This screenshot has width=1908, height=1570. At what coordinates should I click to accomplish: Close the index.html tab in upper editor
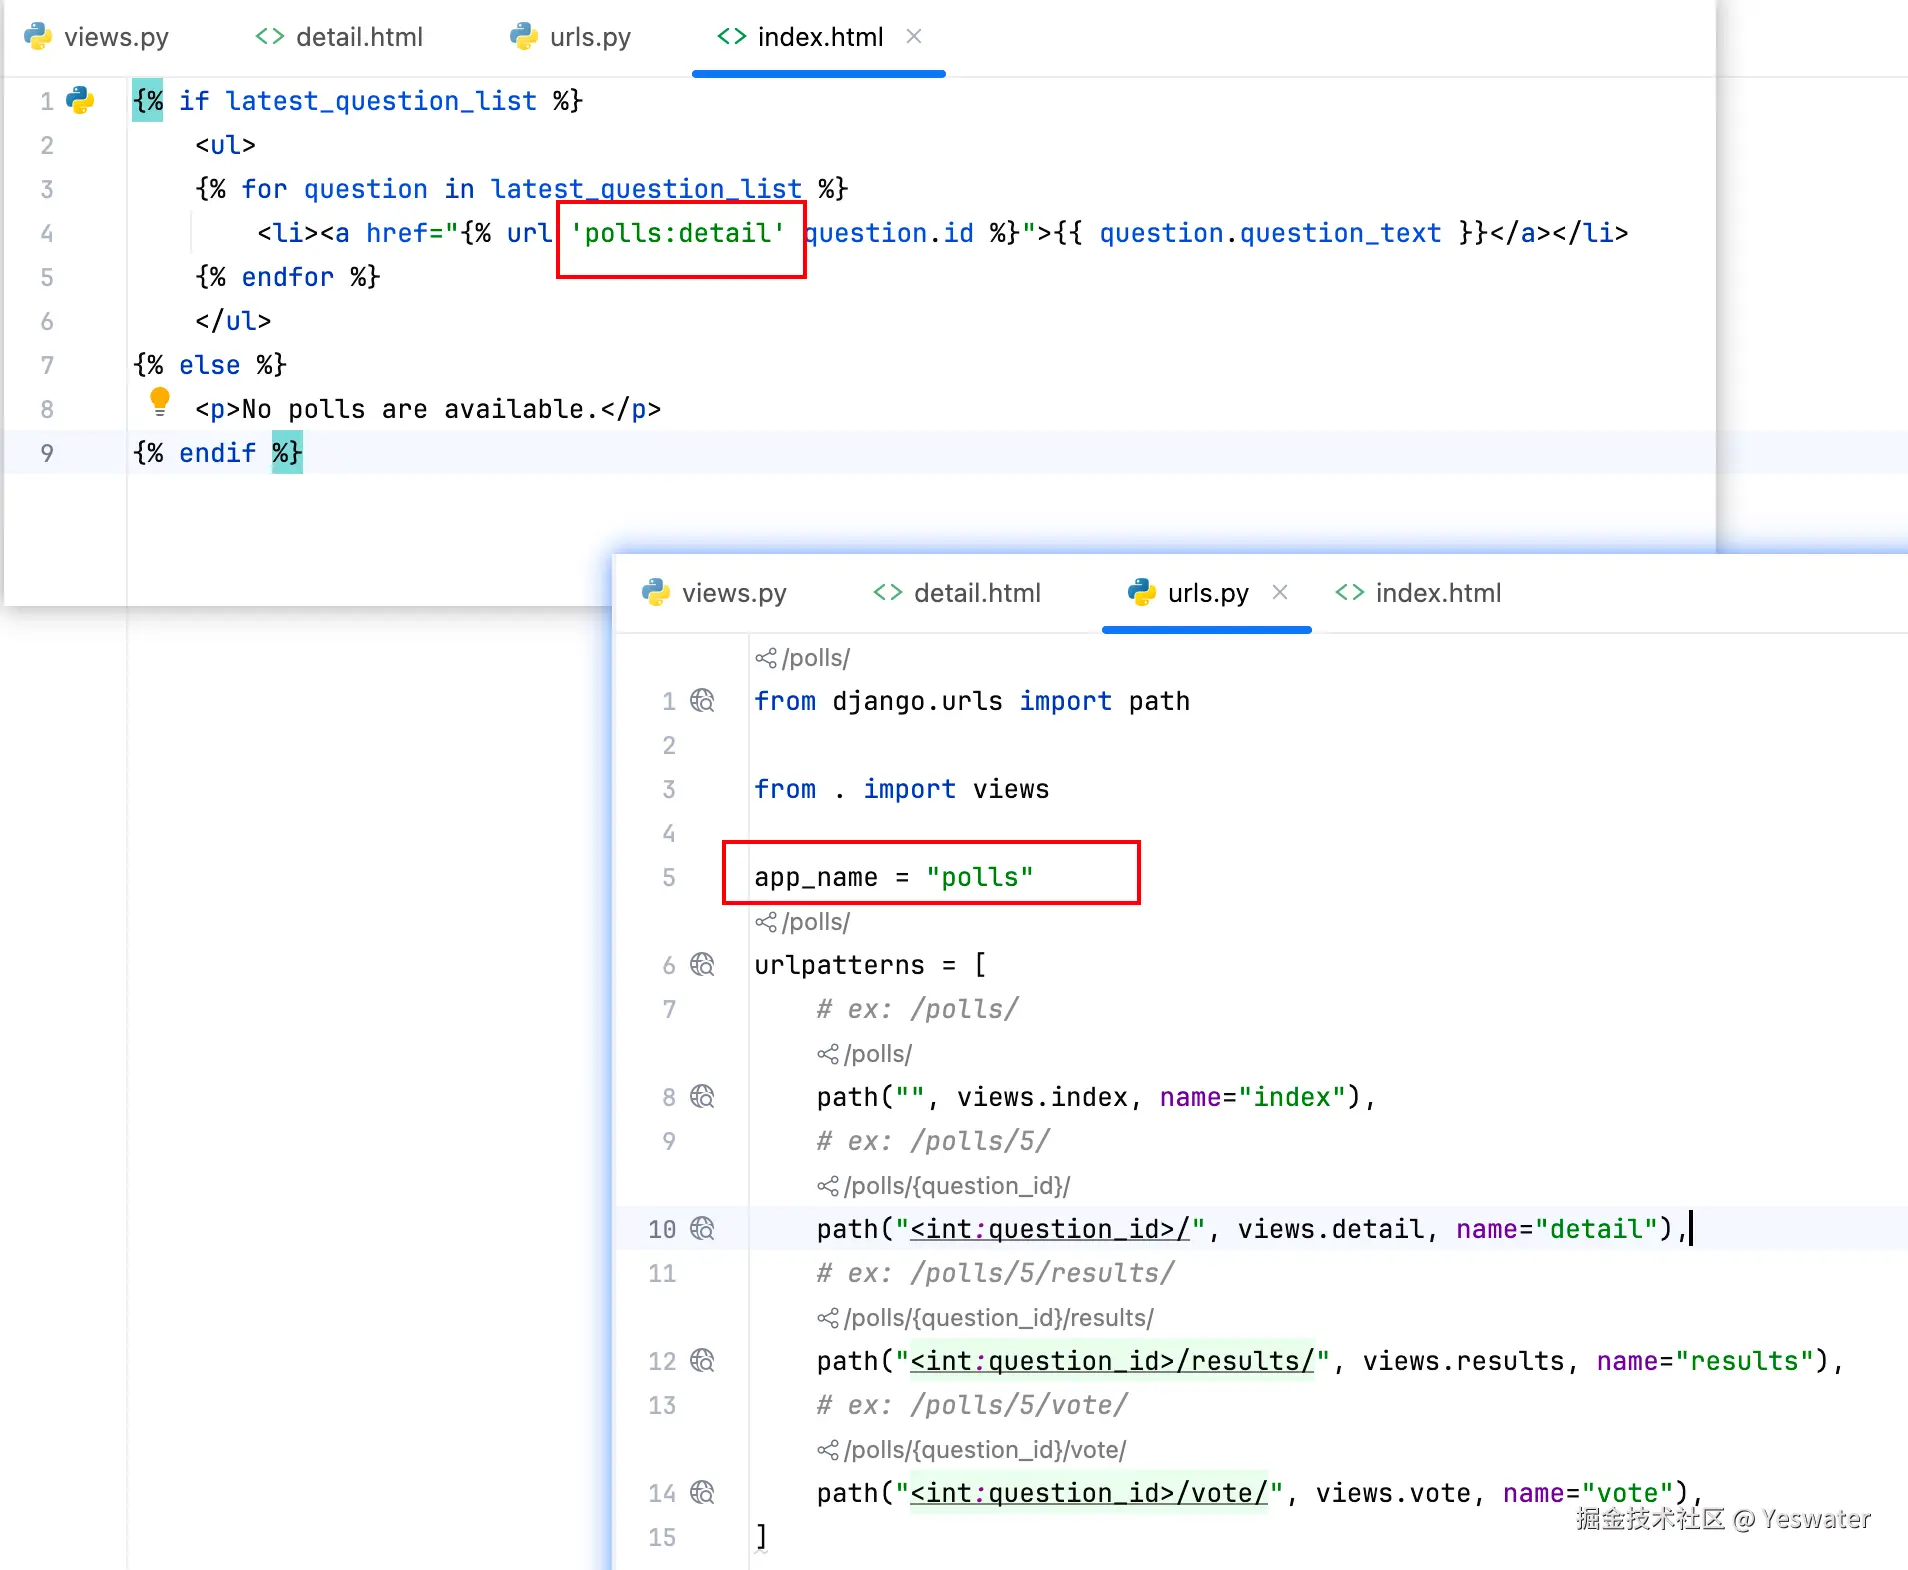point(914,36)
